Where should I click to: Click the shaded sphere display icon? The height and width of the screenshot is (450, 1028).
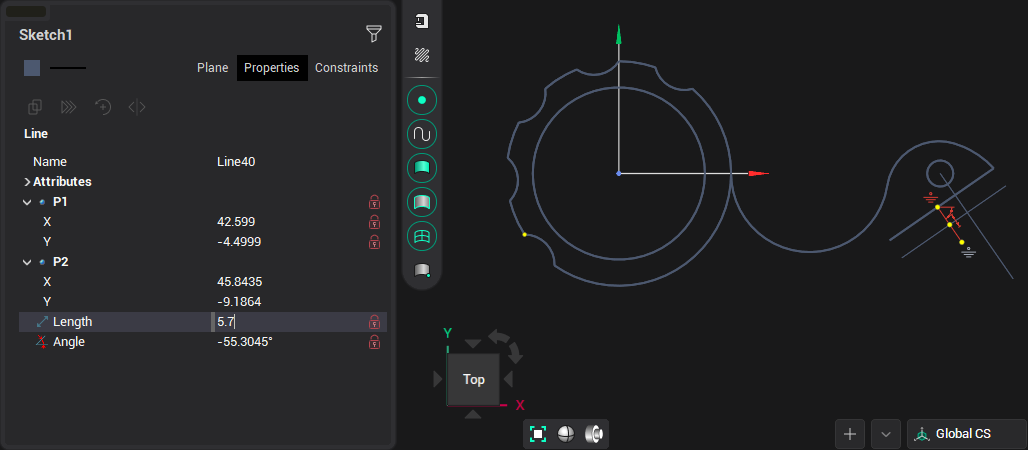(x=566, y=434)
